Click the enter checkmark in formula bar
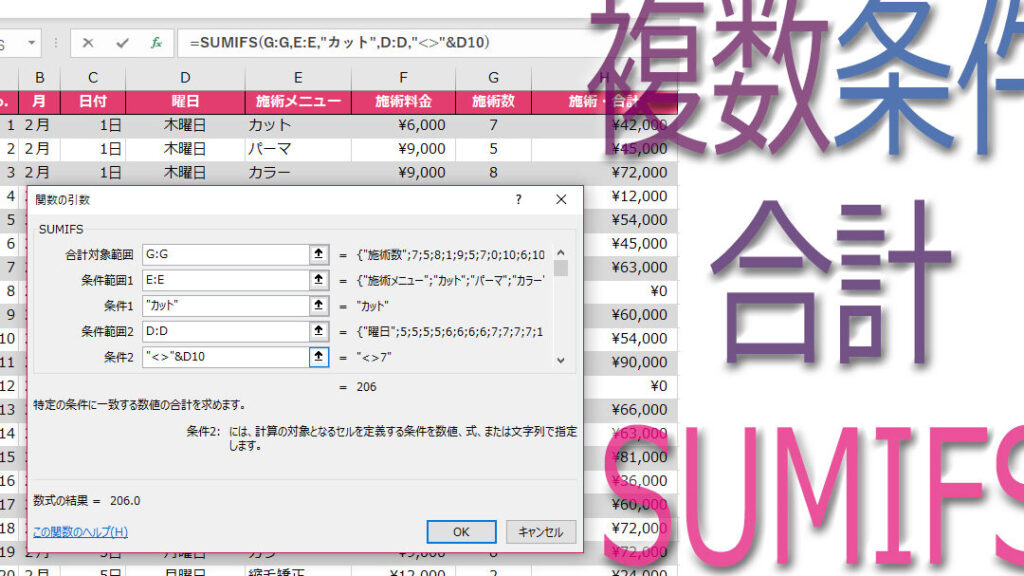1024x576 pixels. tap(122, 43)
